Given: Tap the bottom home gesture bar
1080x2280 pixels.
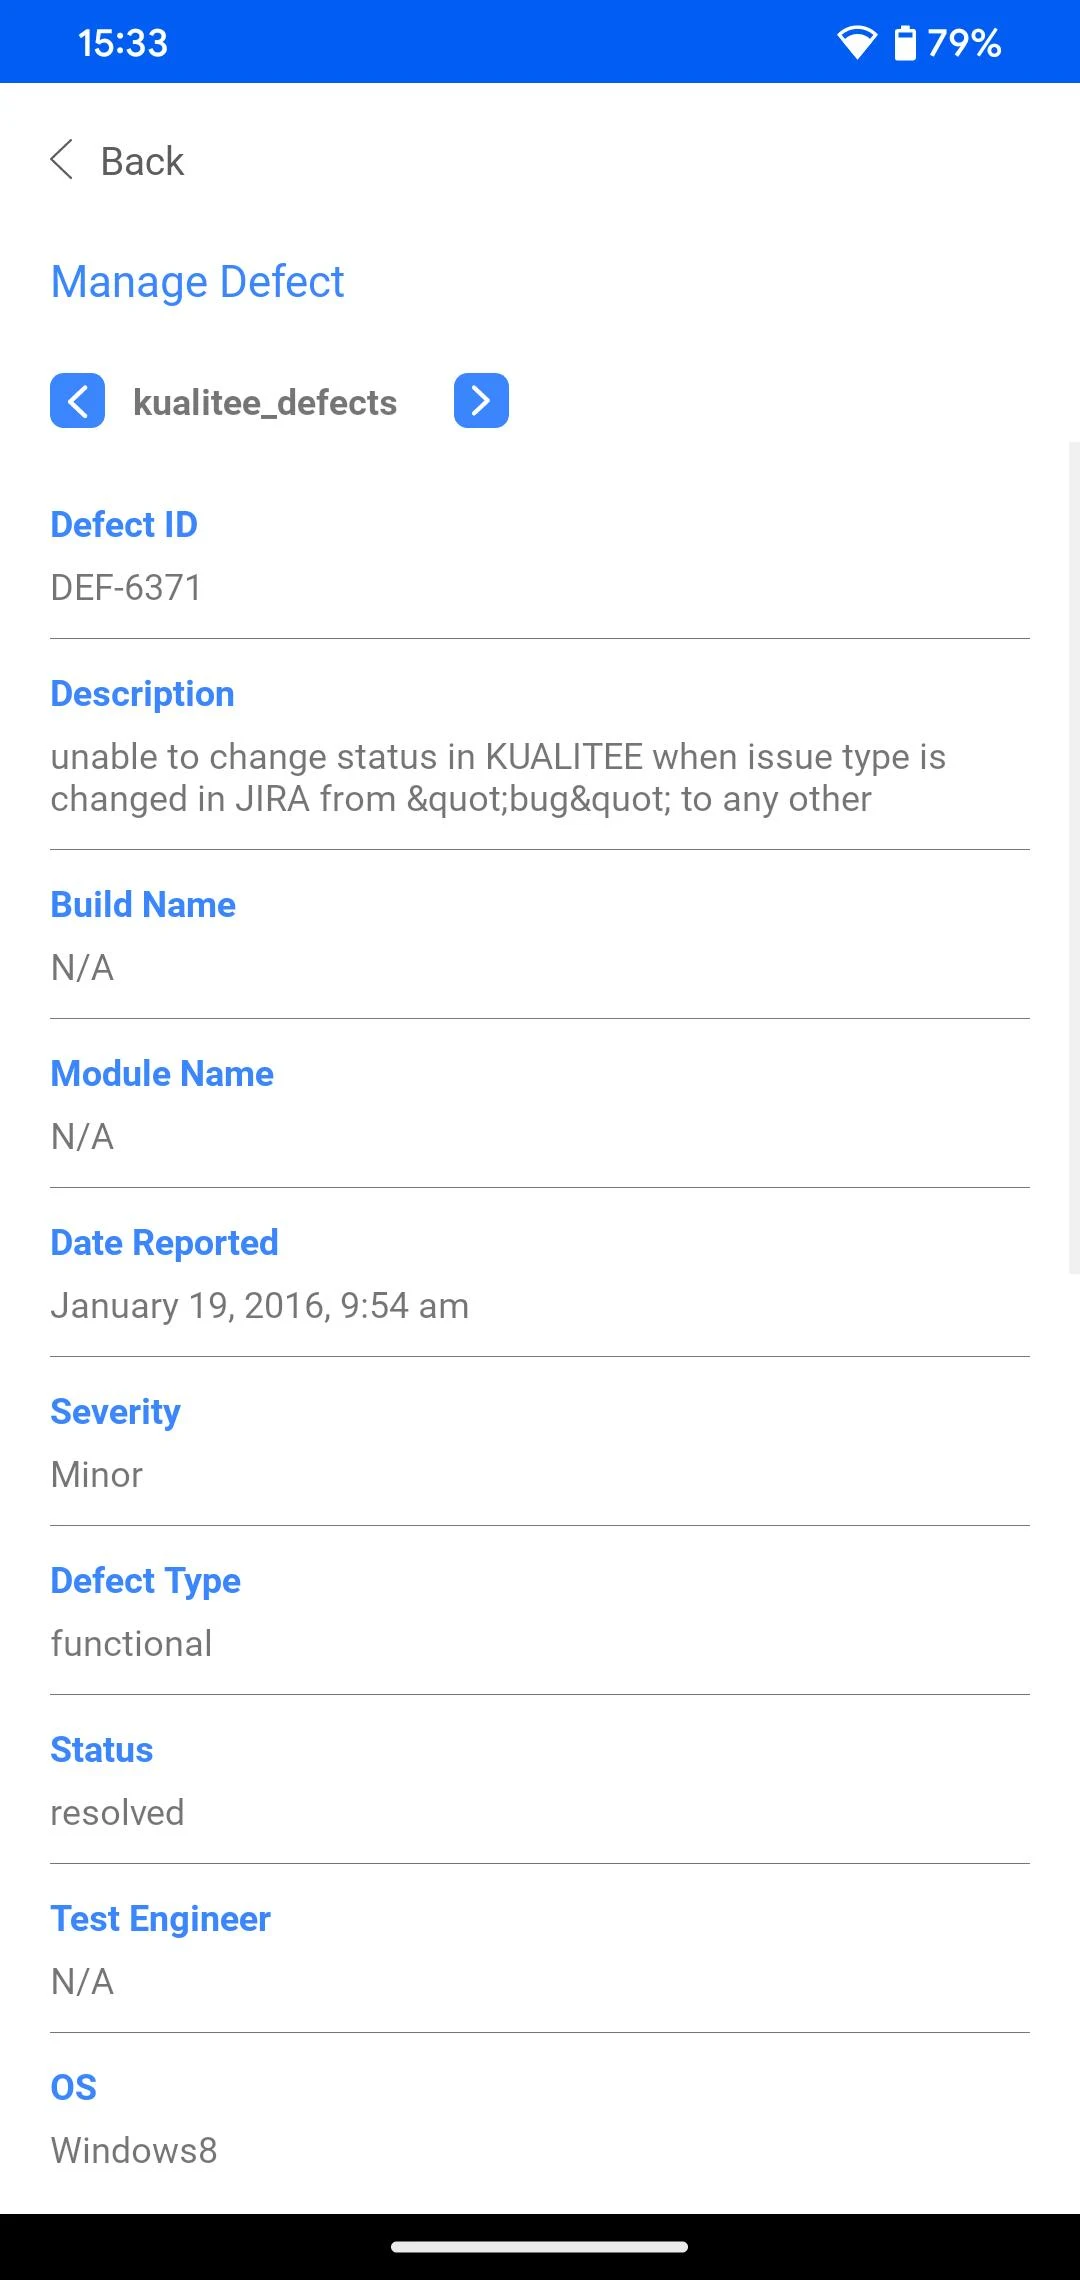Looking at the screenshot, I should click(540, 2247).
